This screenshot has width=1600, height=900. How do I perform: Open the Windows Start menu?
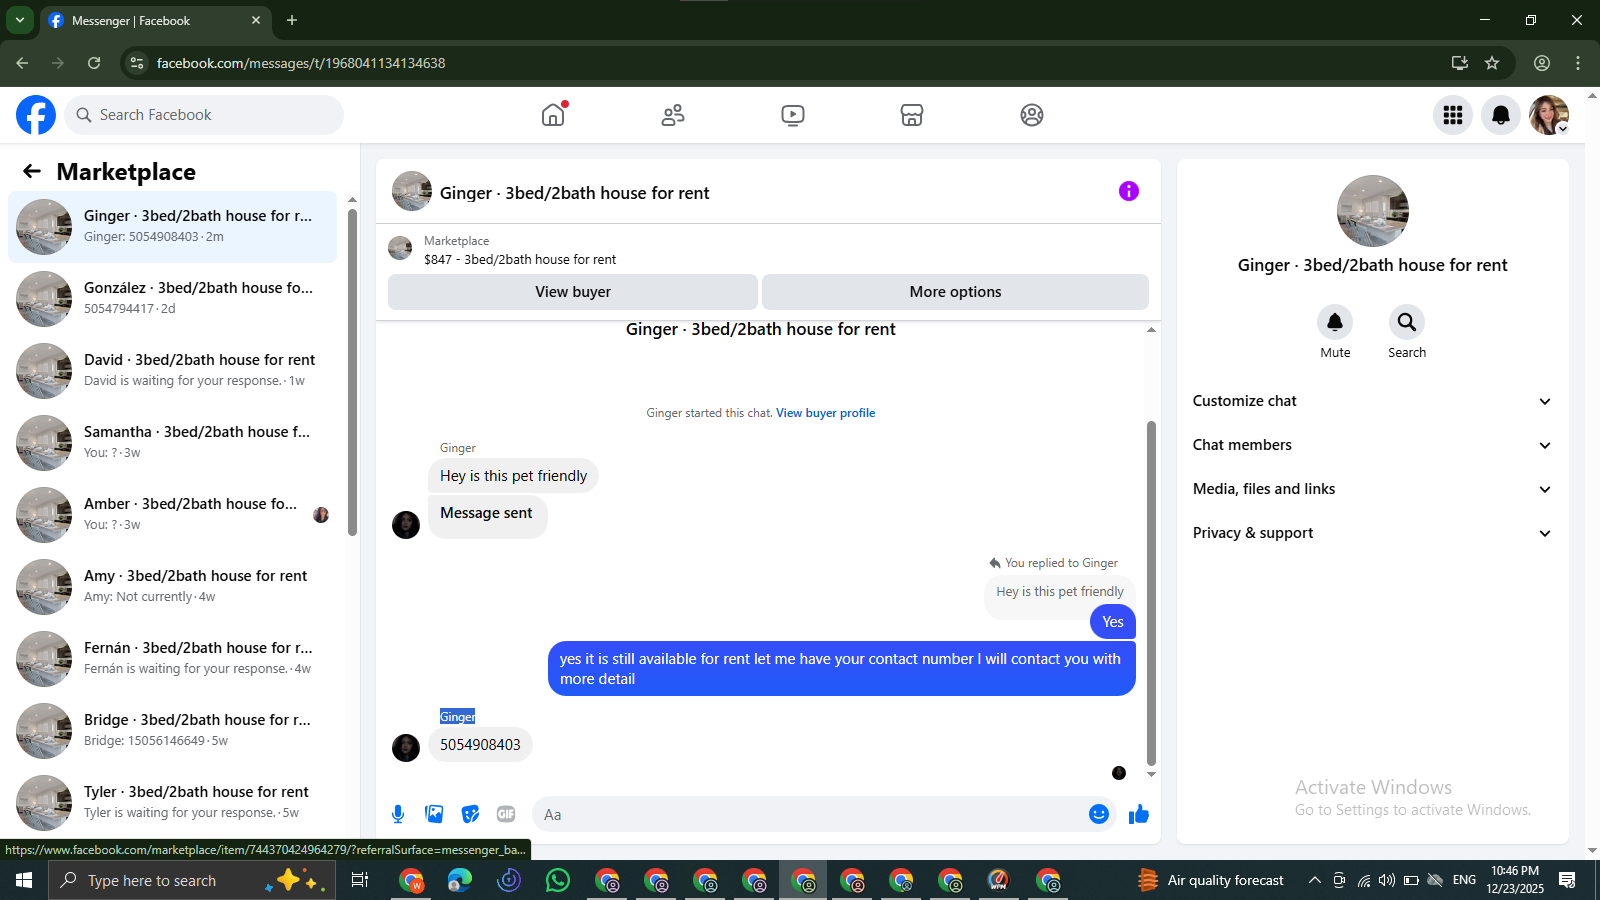(x=24, y=880)
